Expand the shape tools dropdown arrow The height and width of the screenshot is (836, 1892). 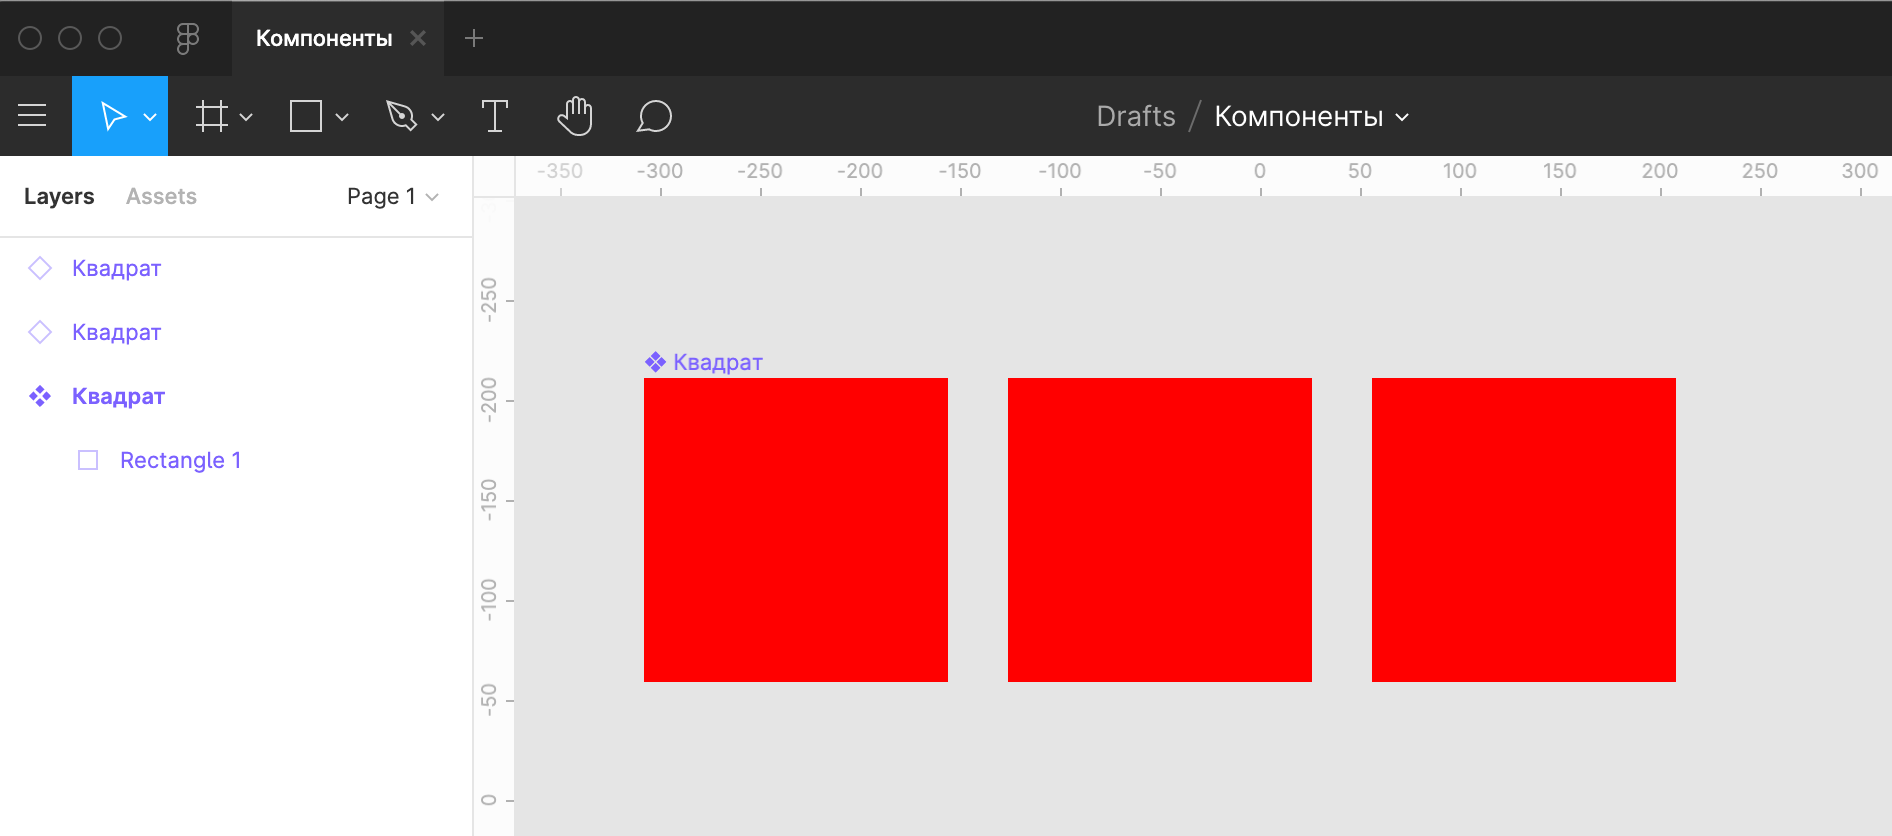tap(342, 117)
